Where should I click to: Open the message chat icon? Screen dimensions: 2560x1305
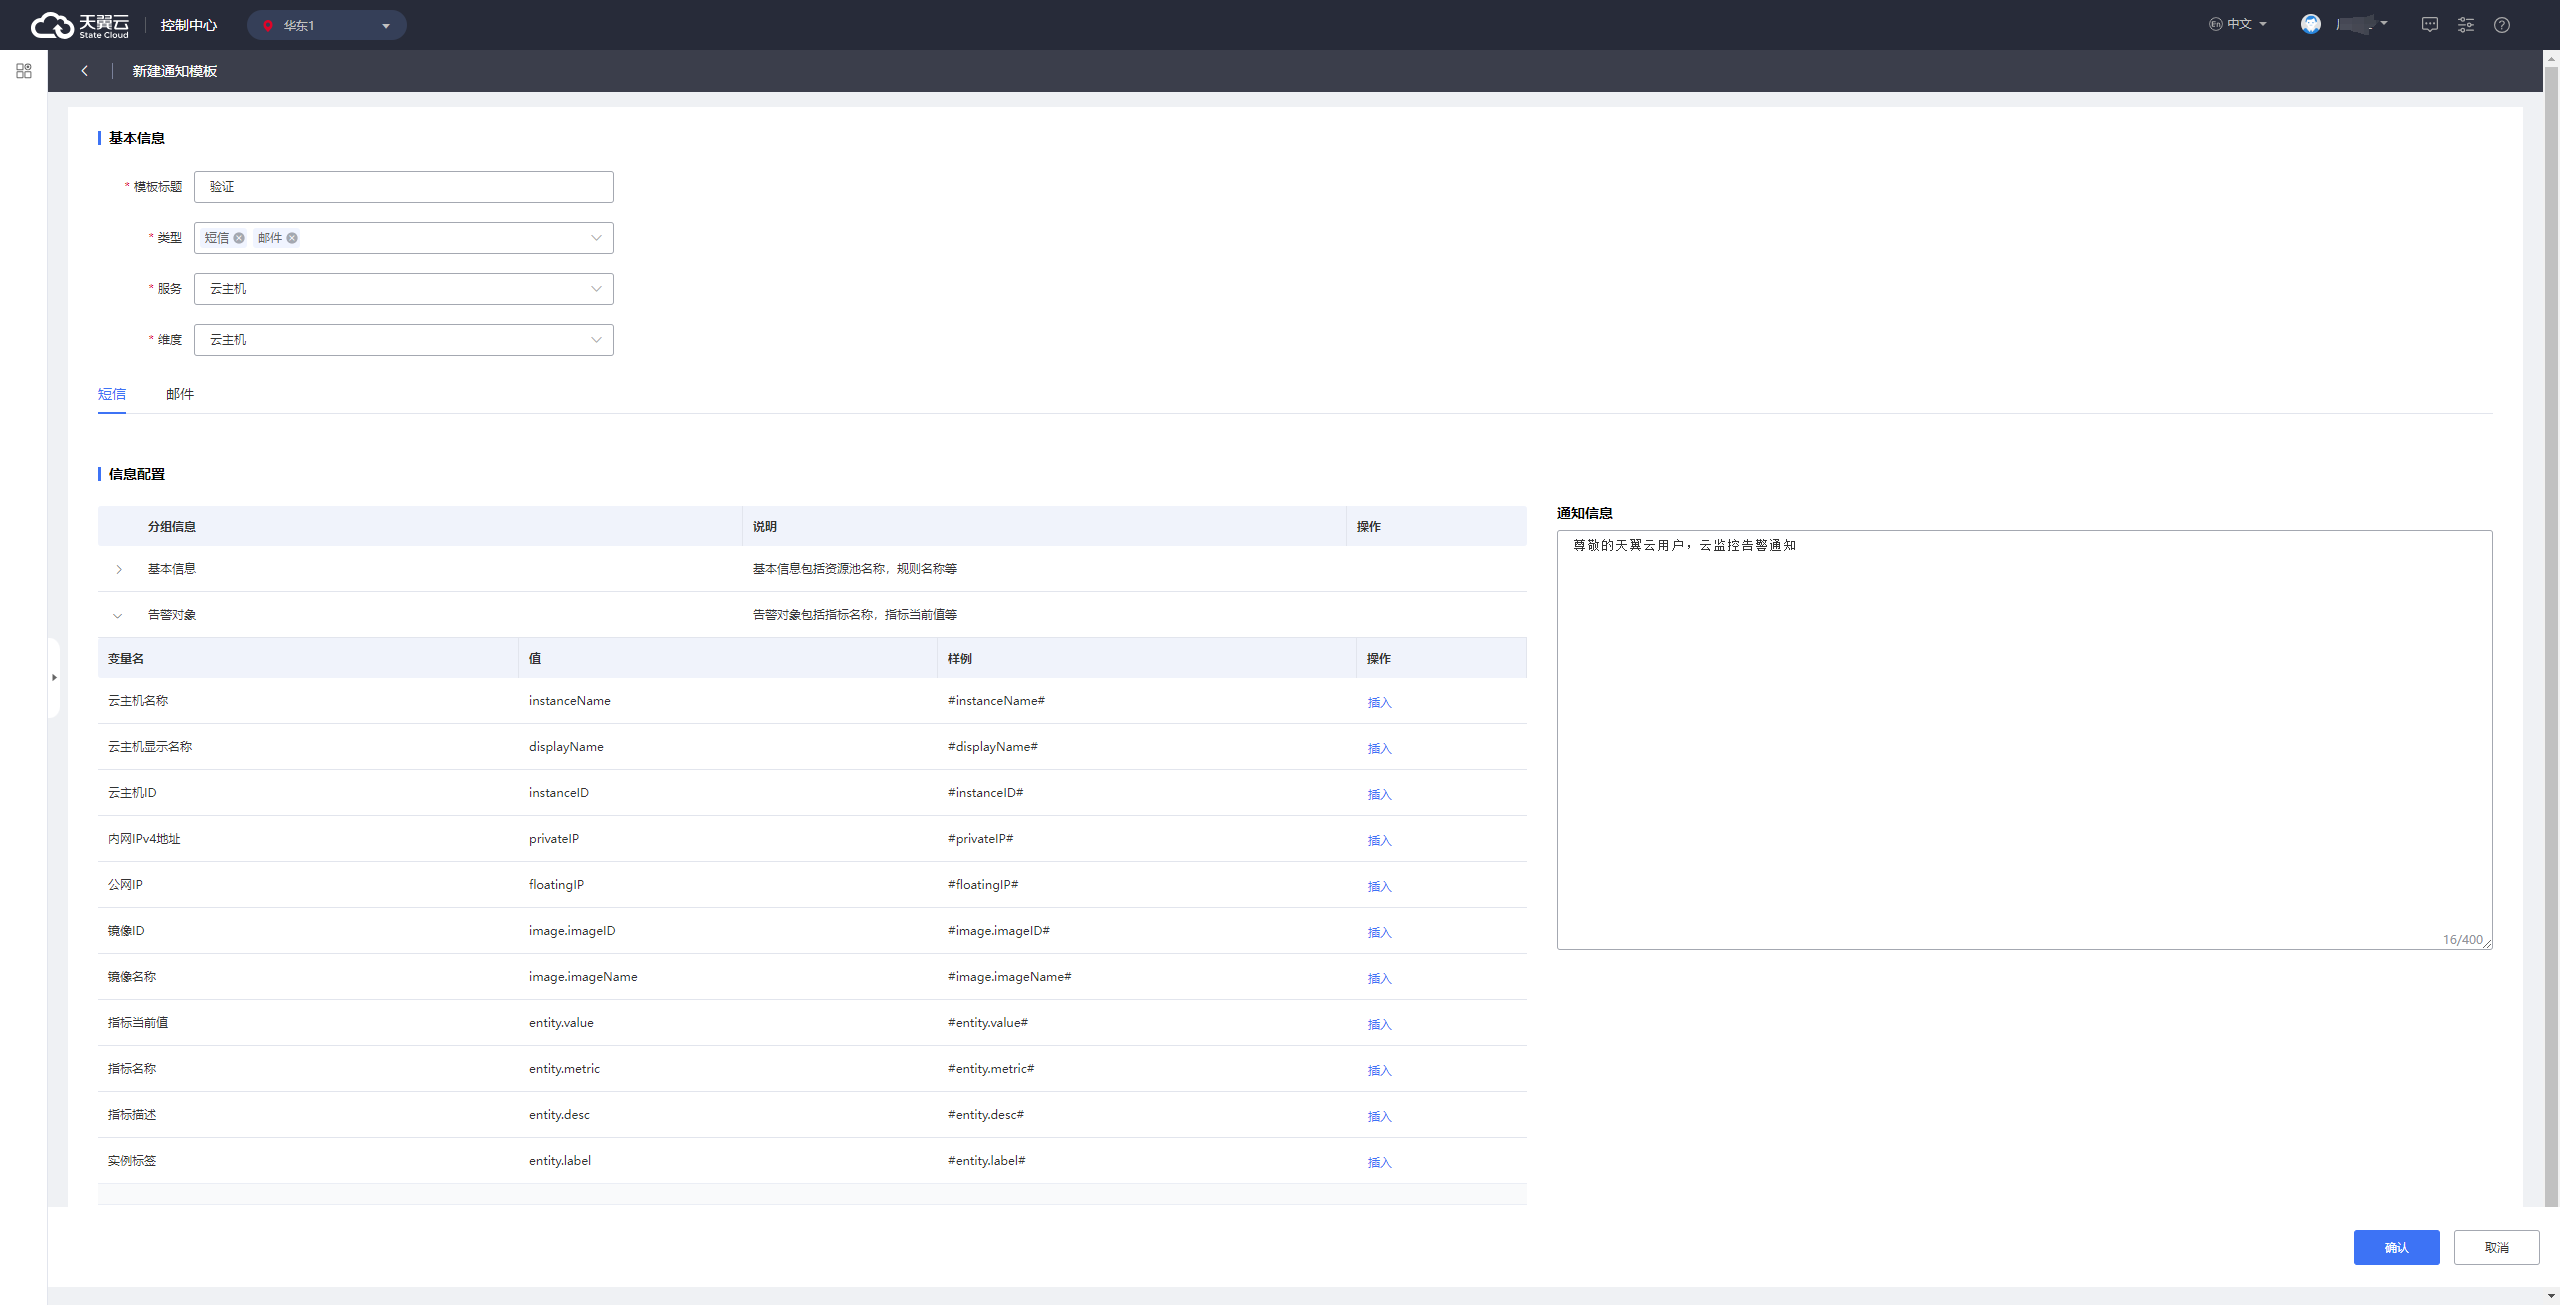click(x=2430, y=25)
